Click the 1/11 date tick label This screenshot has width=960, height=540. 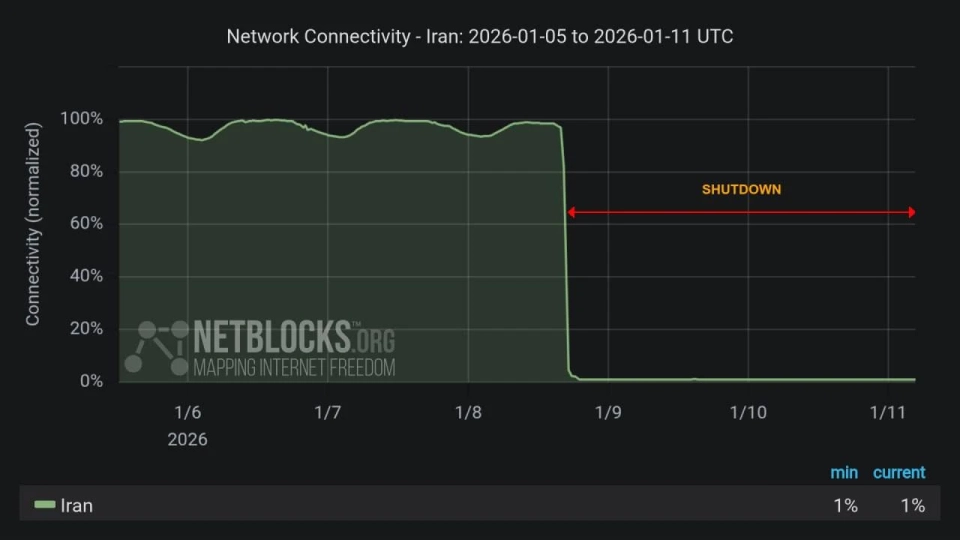point(887,412)
